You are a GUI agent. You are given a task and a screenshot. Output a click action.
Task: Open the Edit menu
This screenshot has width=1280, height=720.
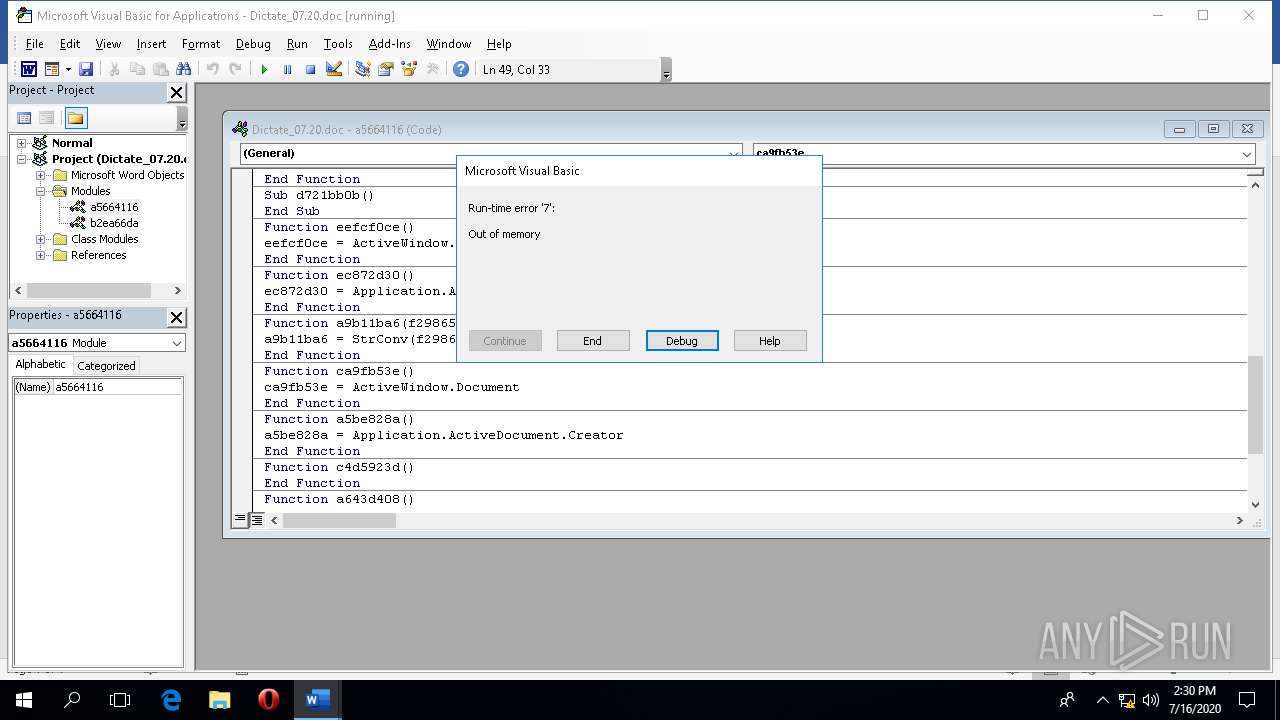click(x=69, y=44)
